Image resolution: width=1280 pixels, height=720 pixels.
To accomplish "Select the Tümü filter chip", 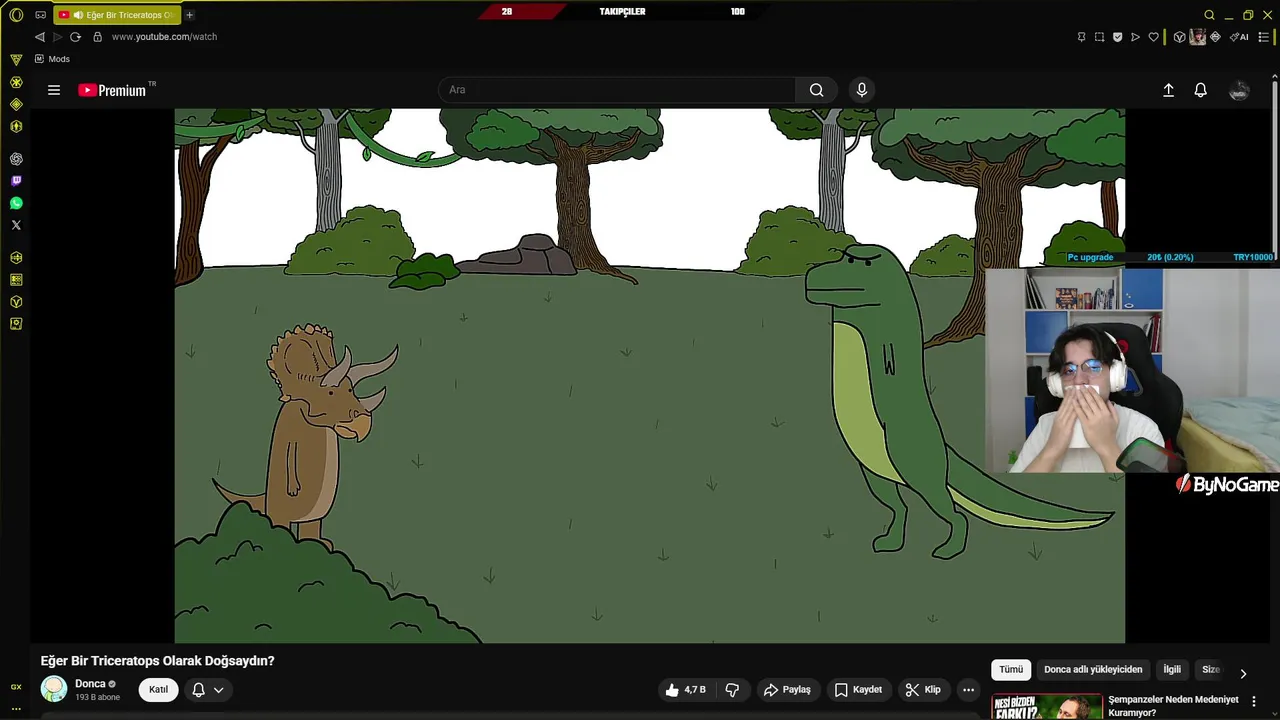I will [1011, 670].
